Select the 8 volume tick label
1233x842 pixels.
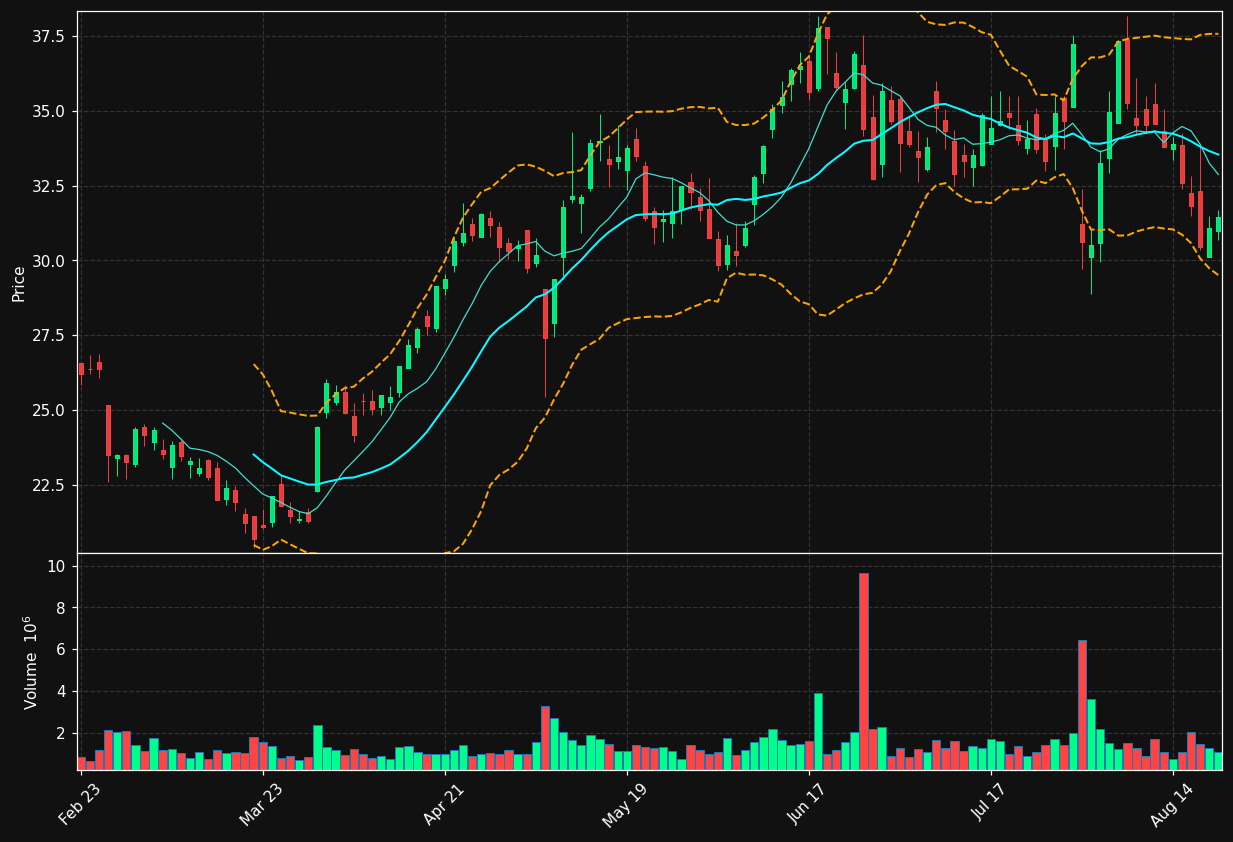coord(63,608)
